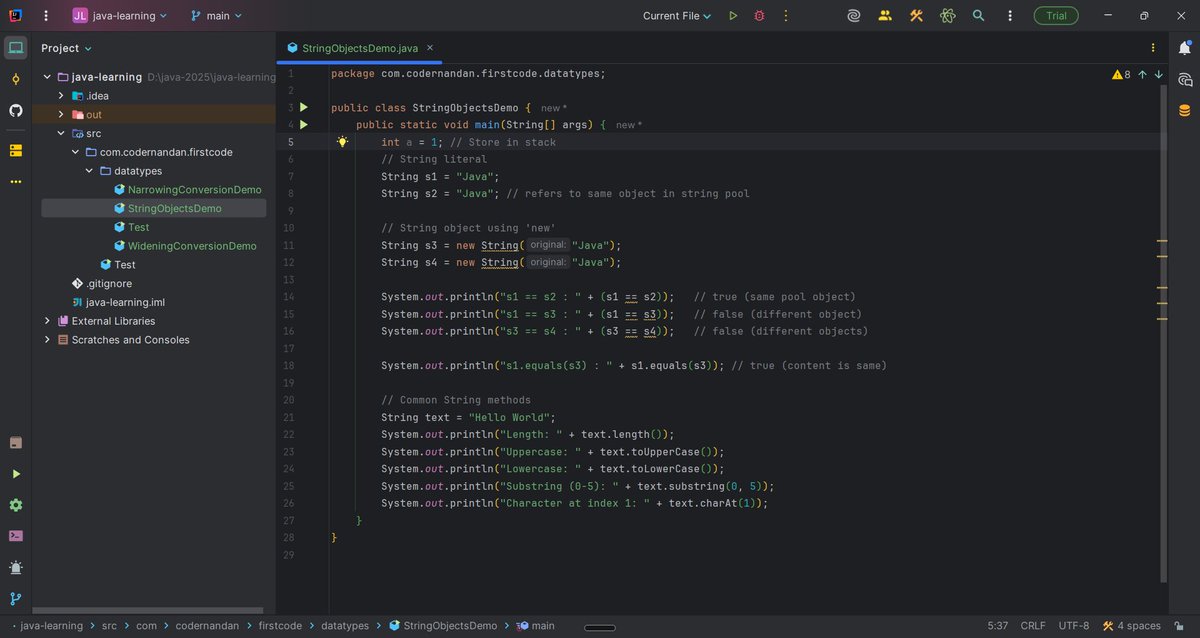The width and height of the screenshot is (1200, 638).
Task: Open the spiral AI assistant icon in the toolbar
Action: point(854,16)
